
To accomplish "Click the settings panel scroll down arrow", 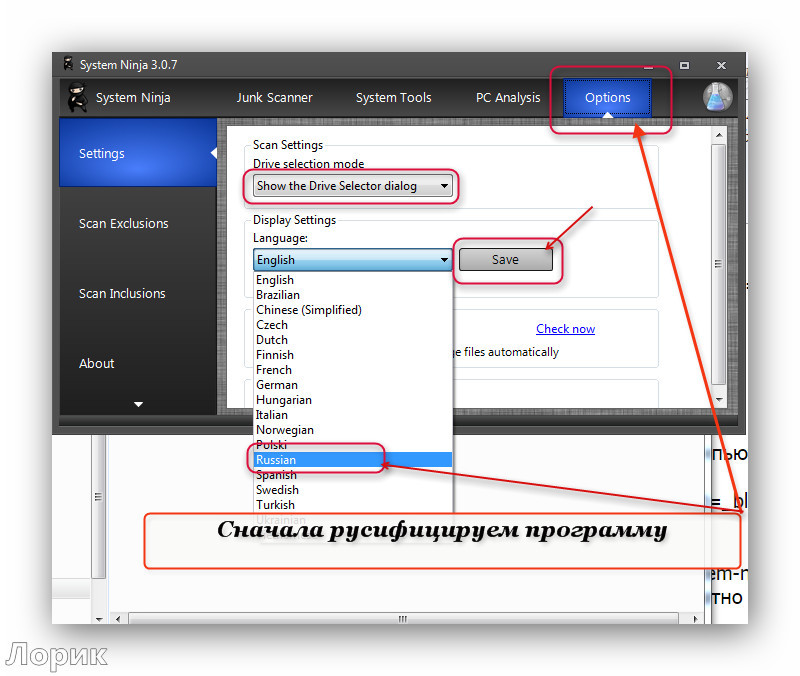I will point(719,399).
